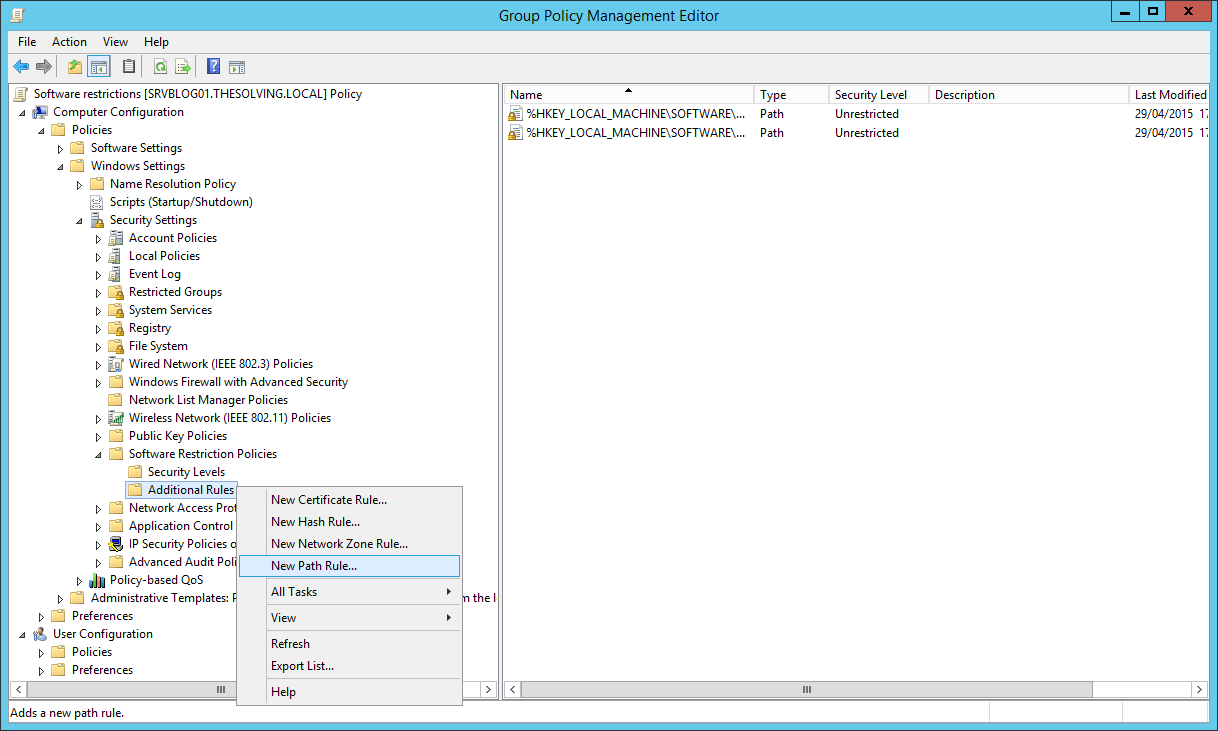The width and height of the screenshot is (1218, 731).
Task: Open the Action menu in the menu bar
Action: (69, 42)
